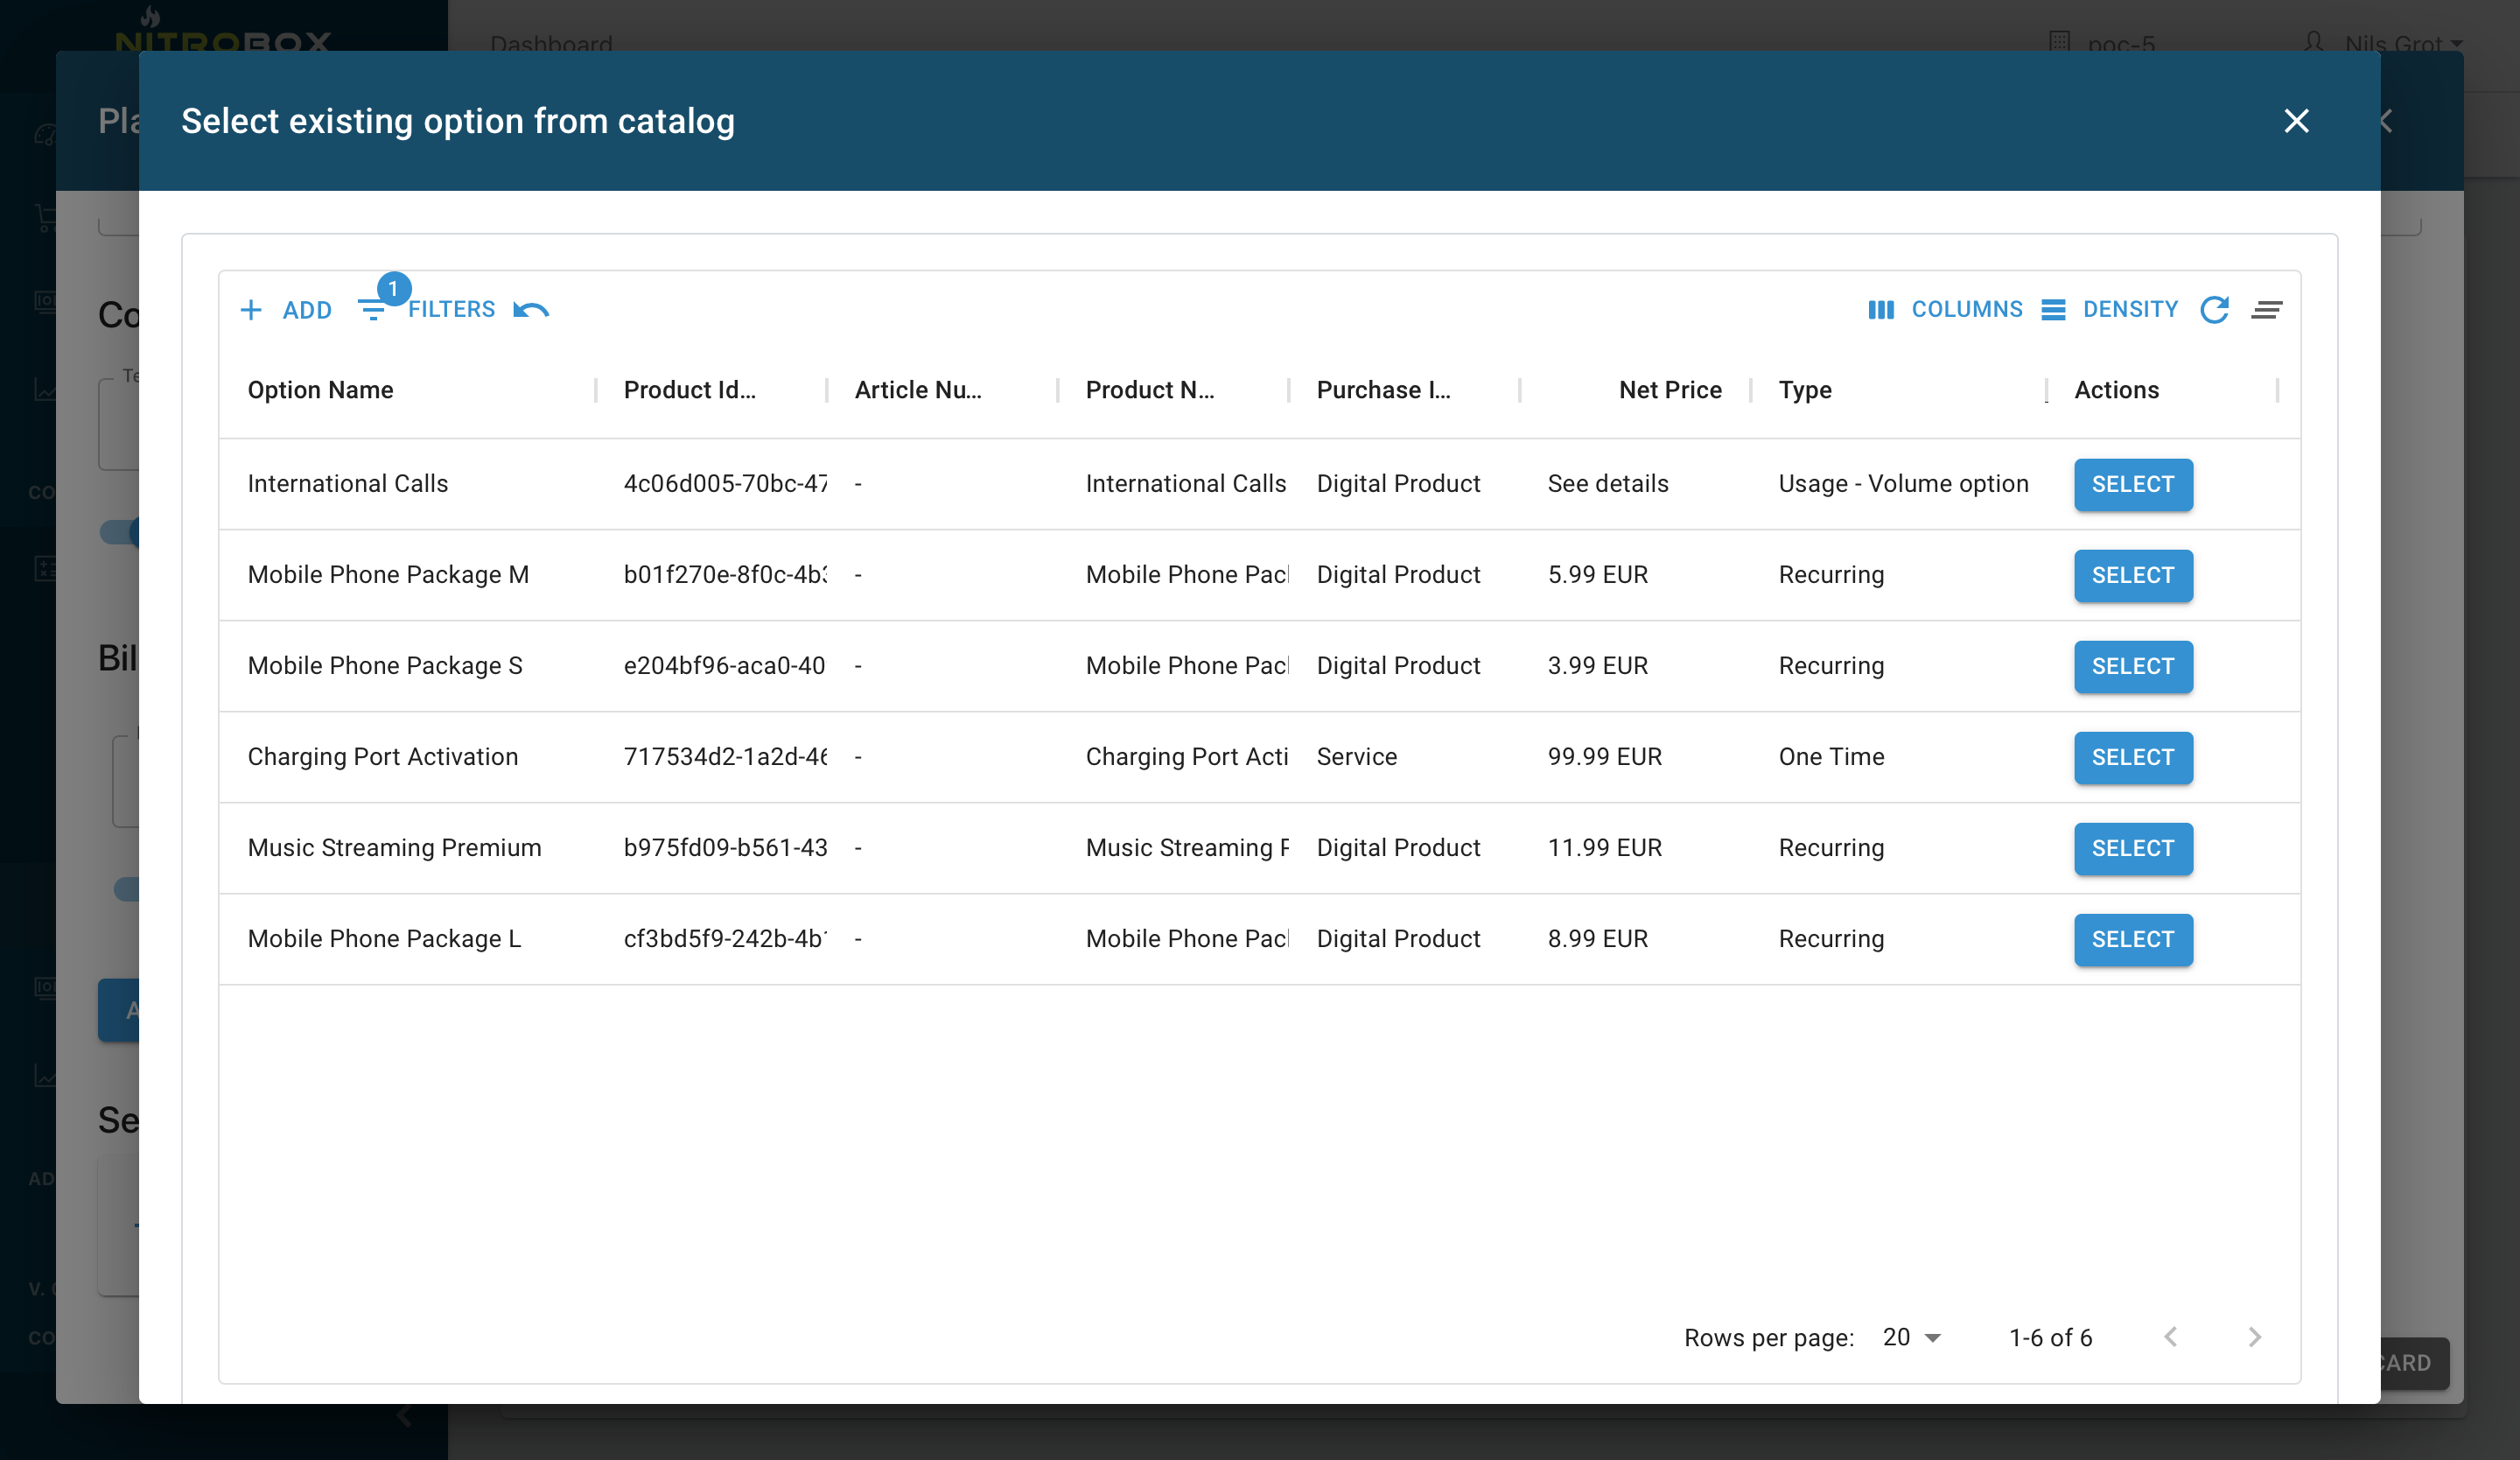Viewport: 2520px width, 1460px height.
Task: Click 'Charging Port Activation' name cell
Action: pyautogui.click(x=383, y=757)
